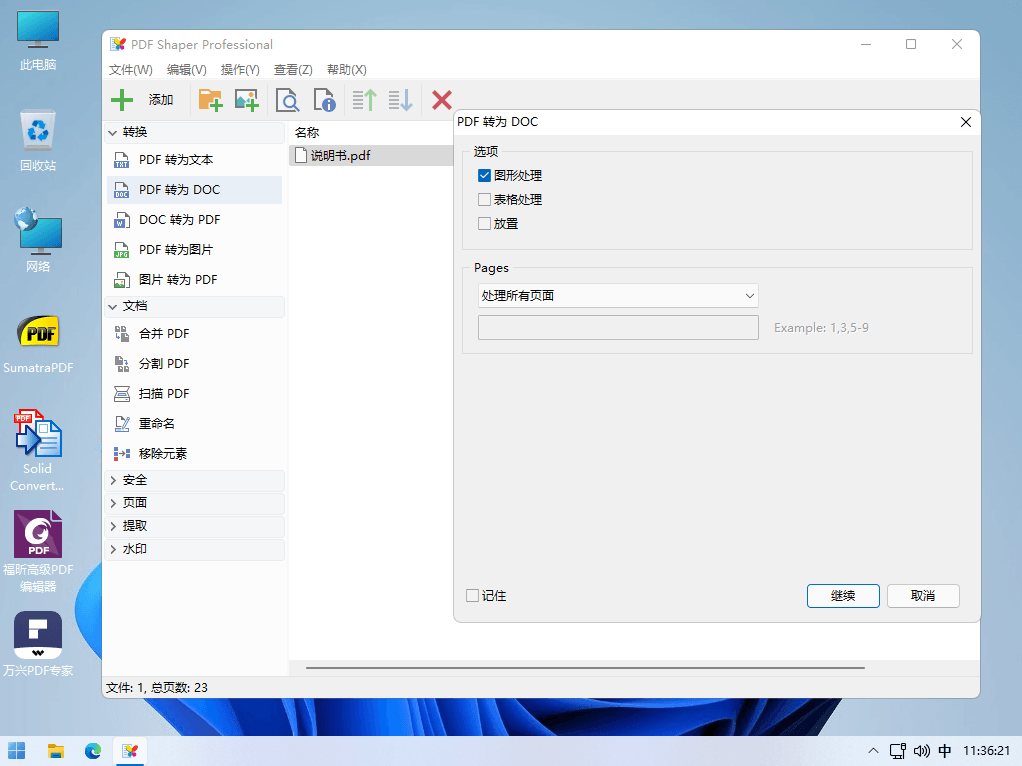Viewport: 1022px width, 766px height.
Task: Open 文件(W) menu
Action: (x=130, y=70)
